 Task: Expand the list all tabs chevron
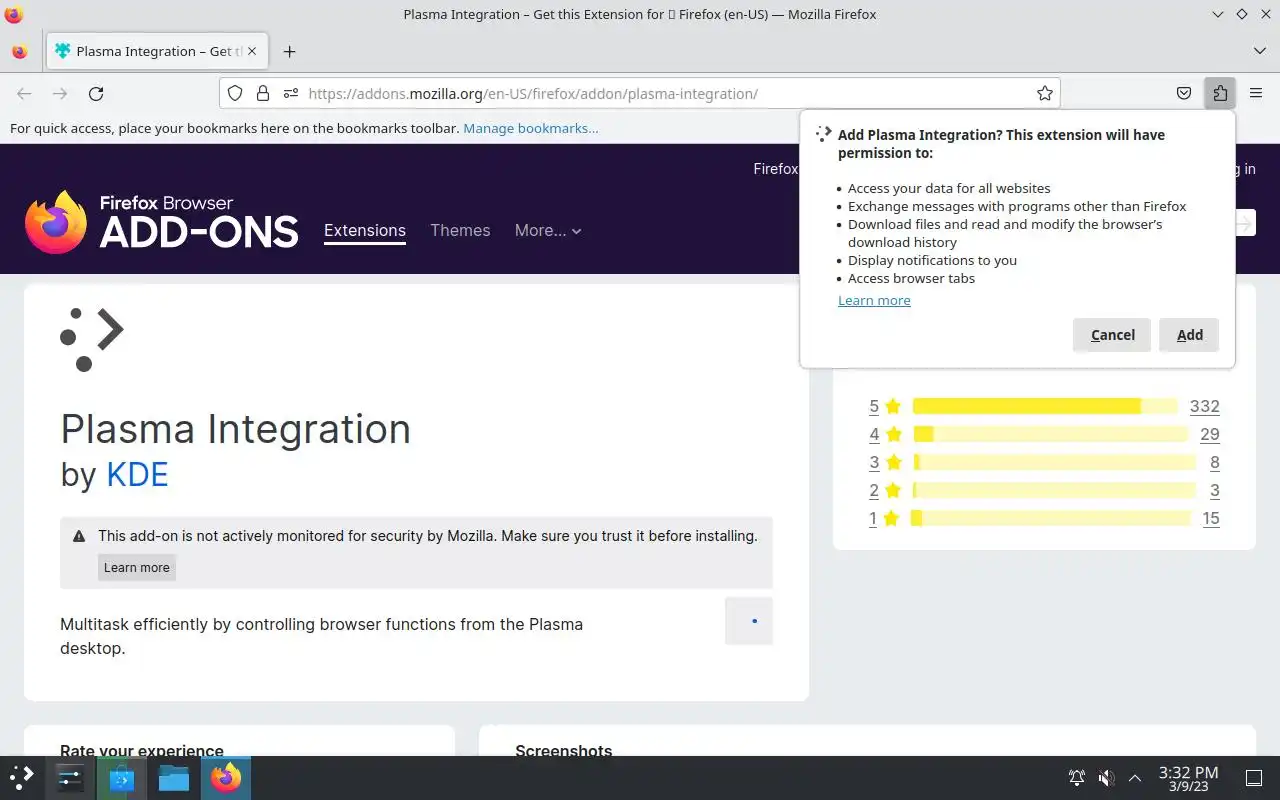point(1259,51)
